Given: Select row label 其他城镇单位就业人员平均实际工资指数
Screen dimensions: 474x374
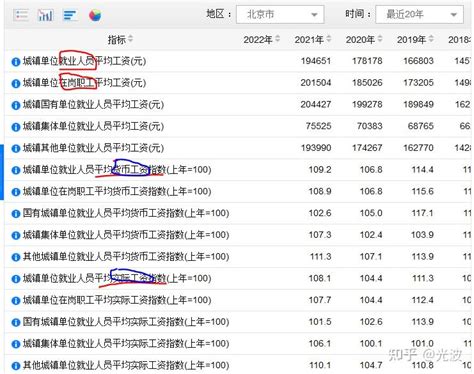Looking at the screenshot, I should pyautogui.click(x=126, y=365).
